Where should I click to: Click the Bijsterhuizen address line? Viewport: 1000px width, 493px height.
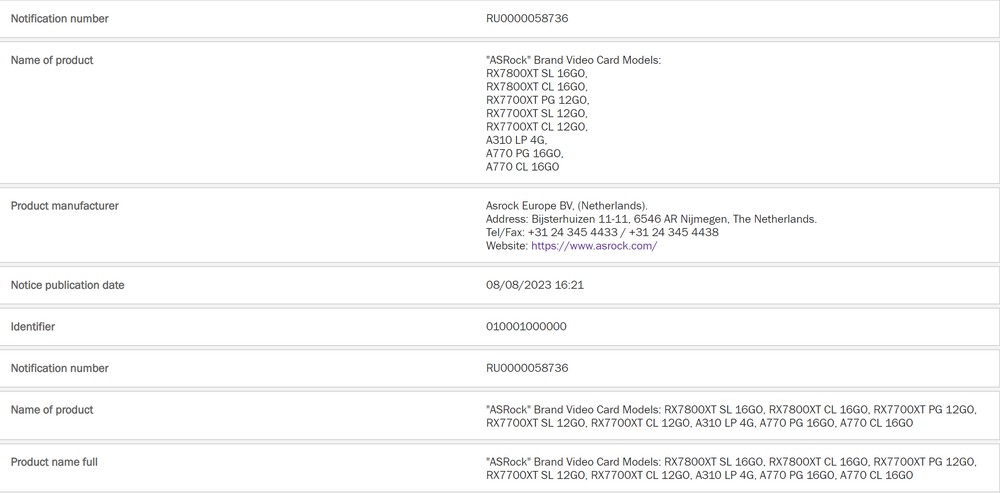(651, 219)
